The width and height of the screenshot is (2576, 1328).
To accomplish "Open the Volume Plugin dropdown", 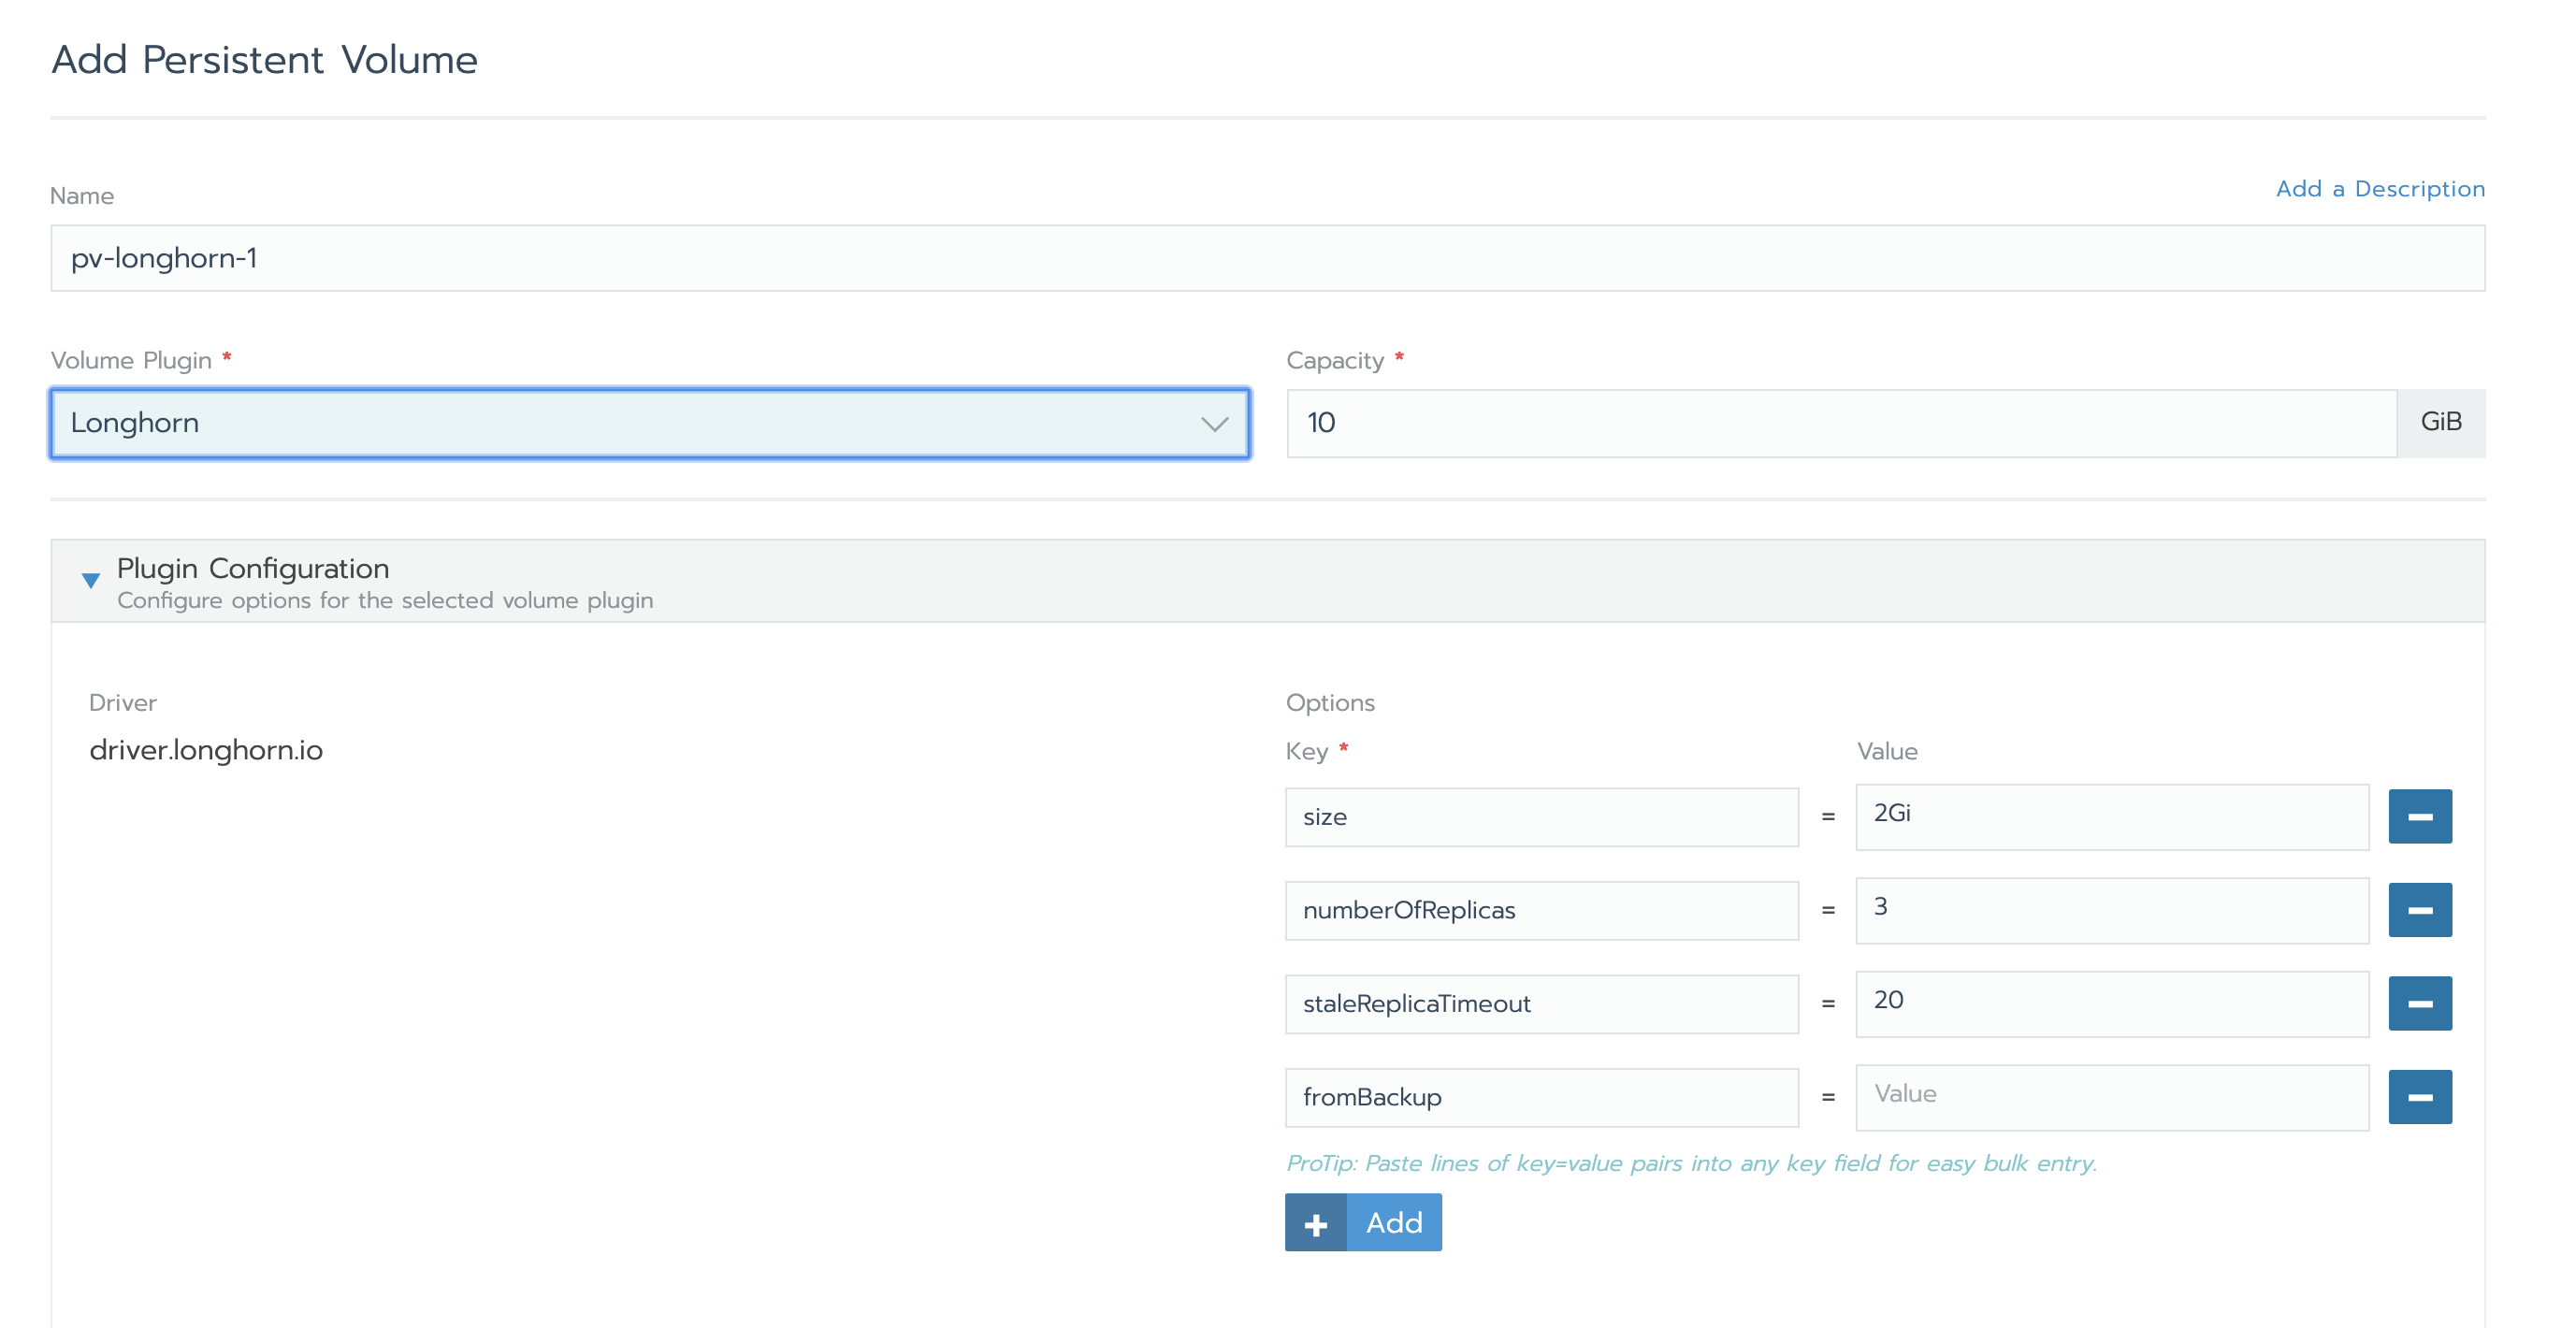I will coord(650,423).
